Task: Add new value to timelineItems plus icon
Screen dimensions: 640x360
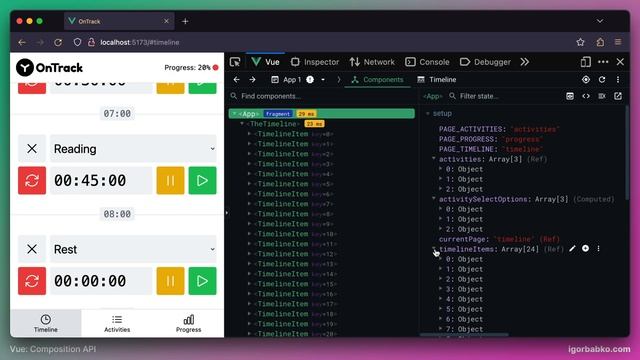Action: 585,249
